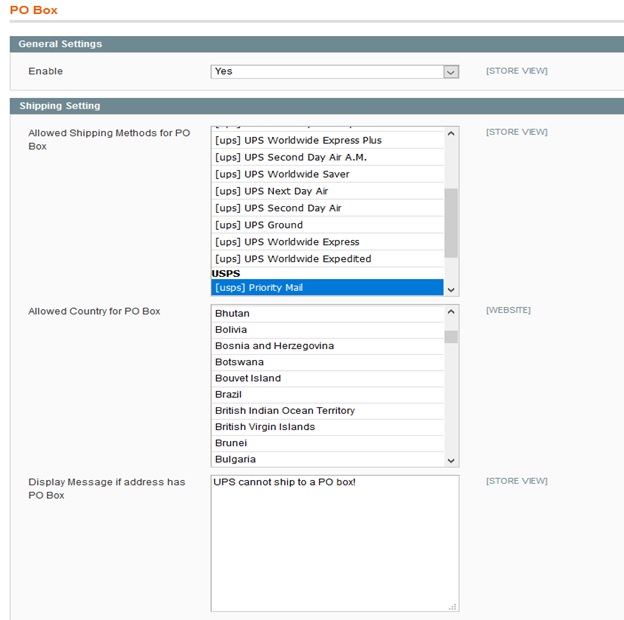The width and height of the screenshot is (624, 620).
Task: Select British Indian Ocean Territory
Action: point(328,411)
